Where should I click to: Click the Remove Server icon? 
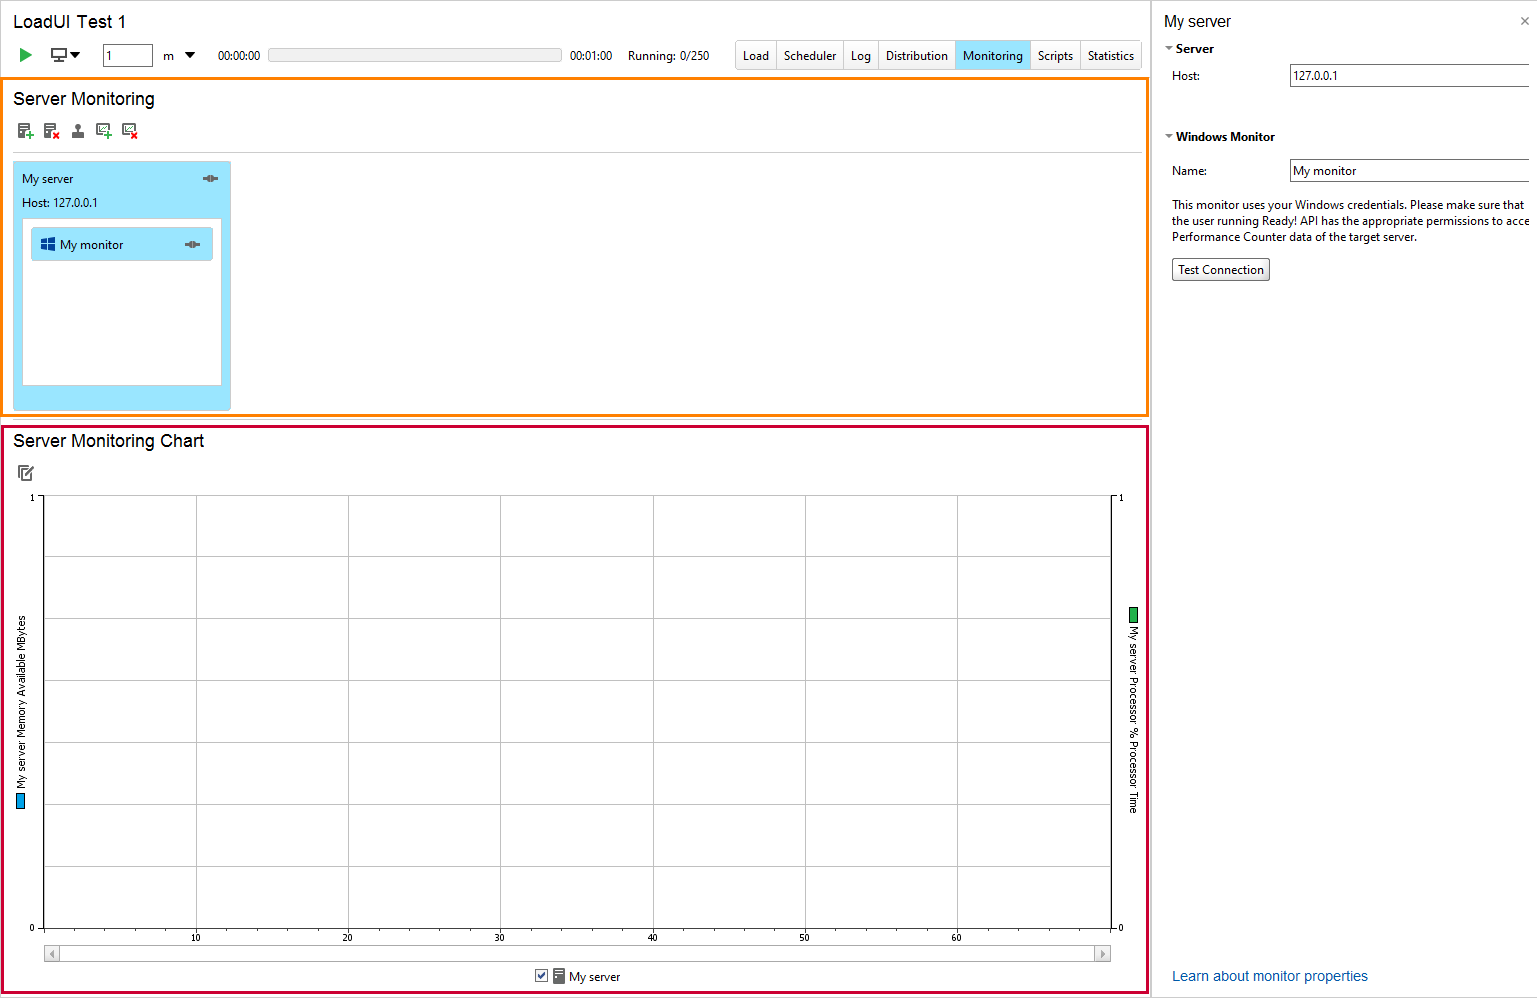[51, 130]
